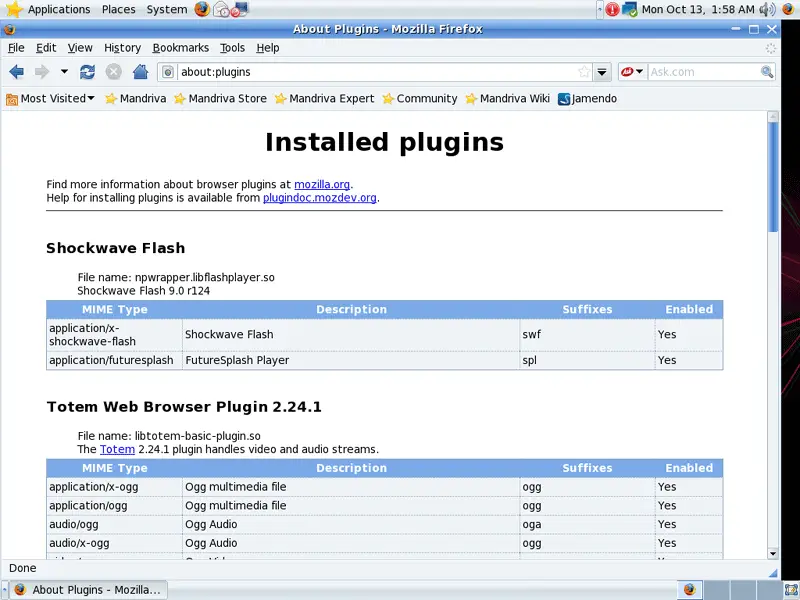Click the blue monitor launcher in top panel
This screenshot has height=600, width=800.
(x=239, y=9)
